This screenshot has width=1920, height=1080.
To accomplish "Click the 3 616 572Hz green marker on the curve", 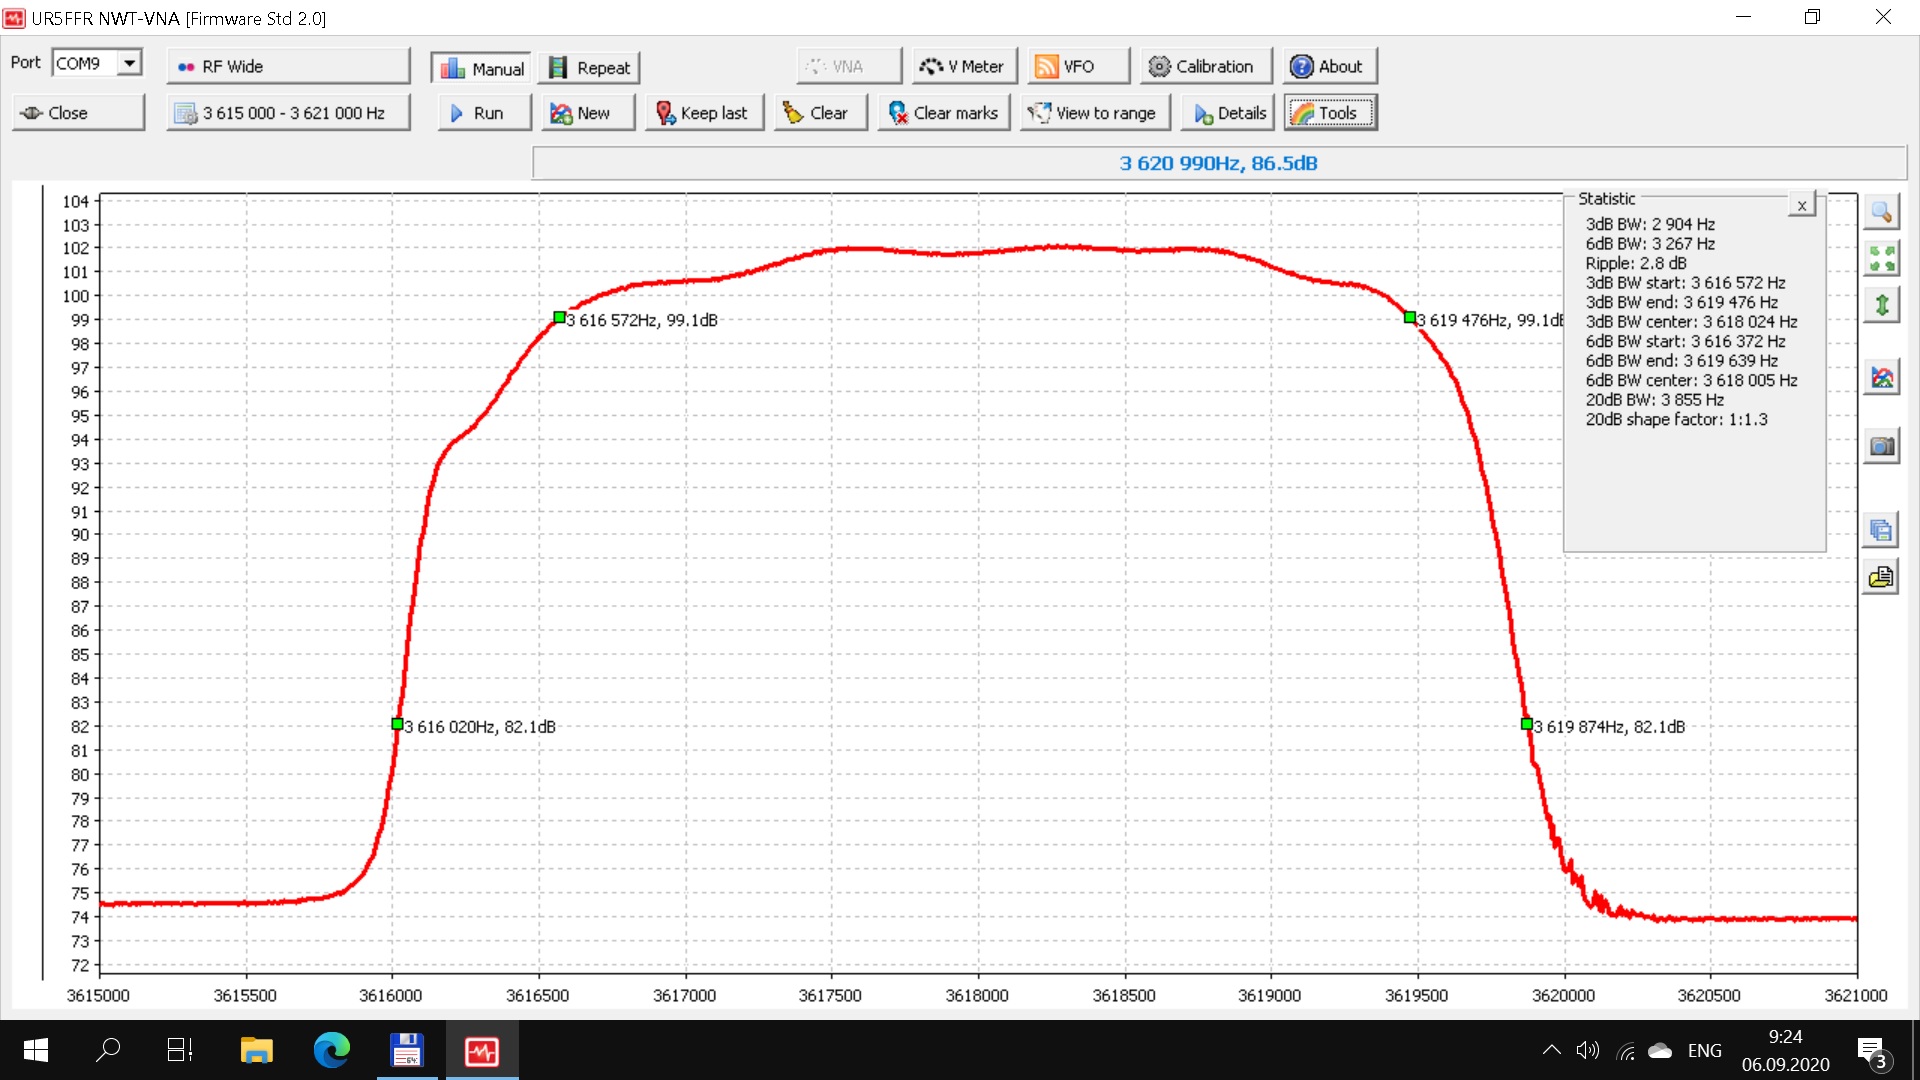I will tap(560, 318).
